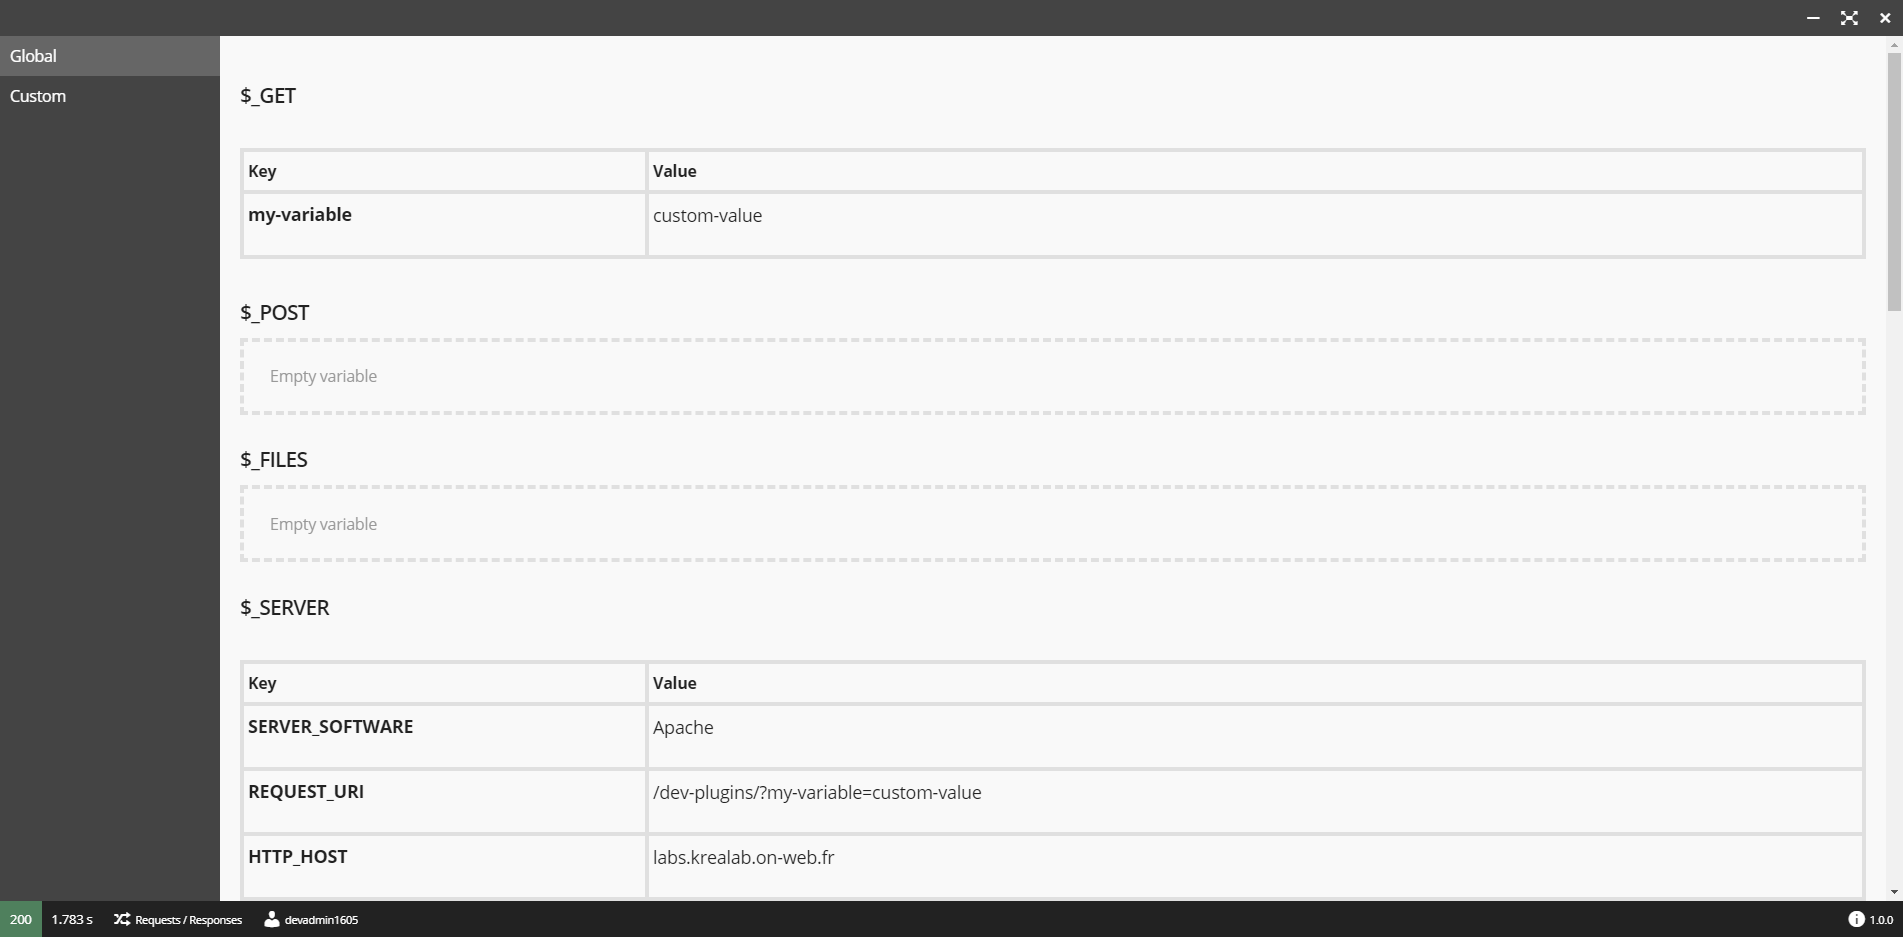Click the $_POST Empty variable box
Image resolution: width=1903 pixels, height=937 pixels.
click(x=1053, y=377)
